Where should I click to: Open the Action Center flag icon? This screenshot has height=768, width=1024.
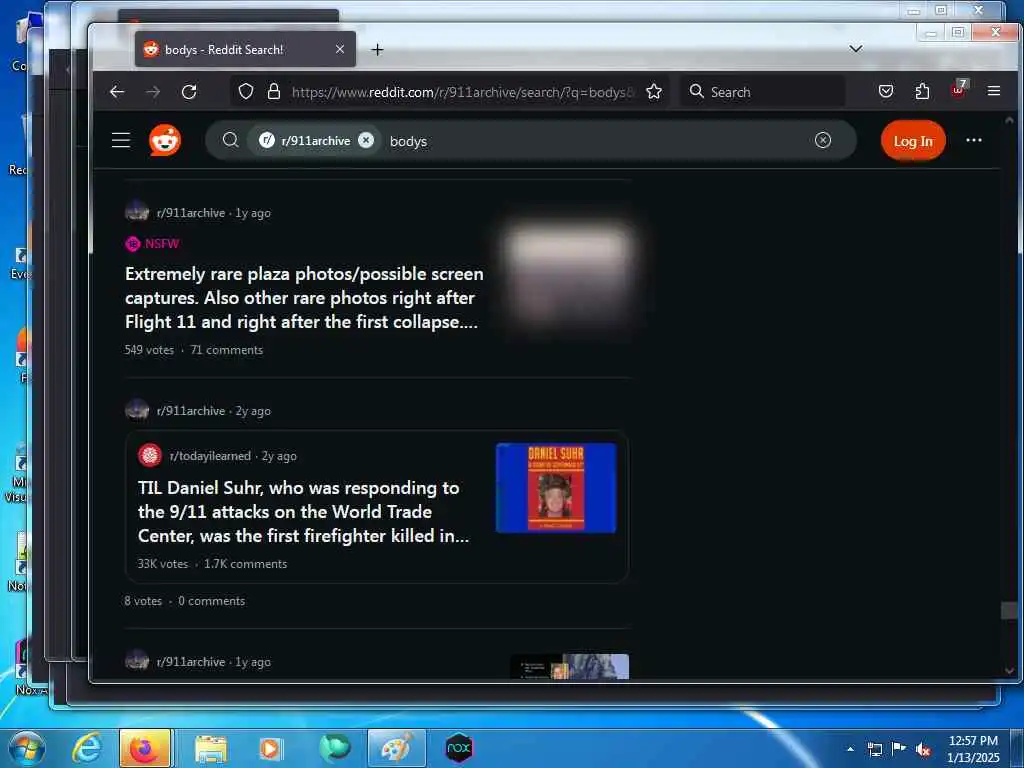899,749
